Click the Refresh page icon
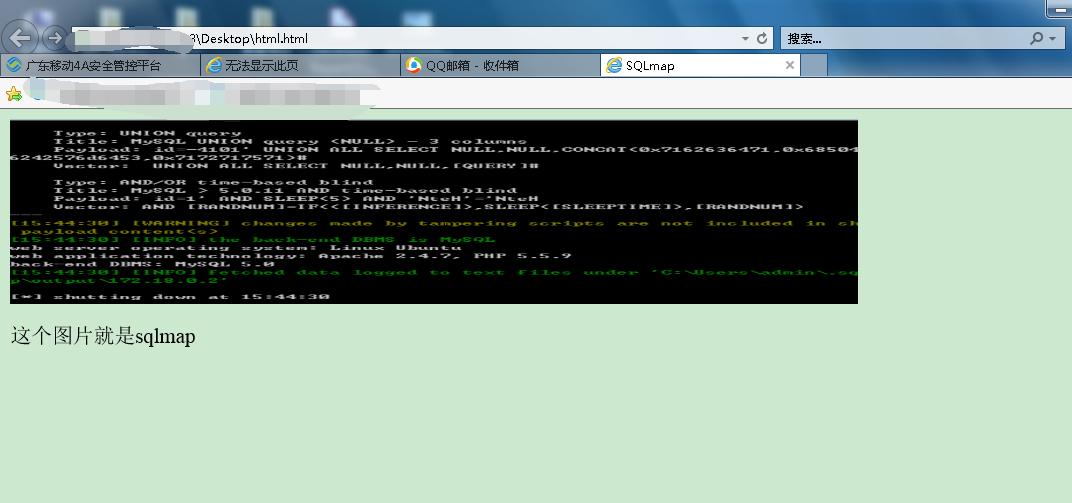This screenshot has width=1072, height=503. 762,39
